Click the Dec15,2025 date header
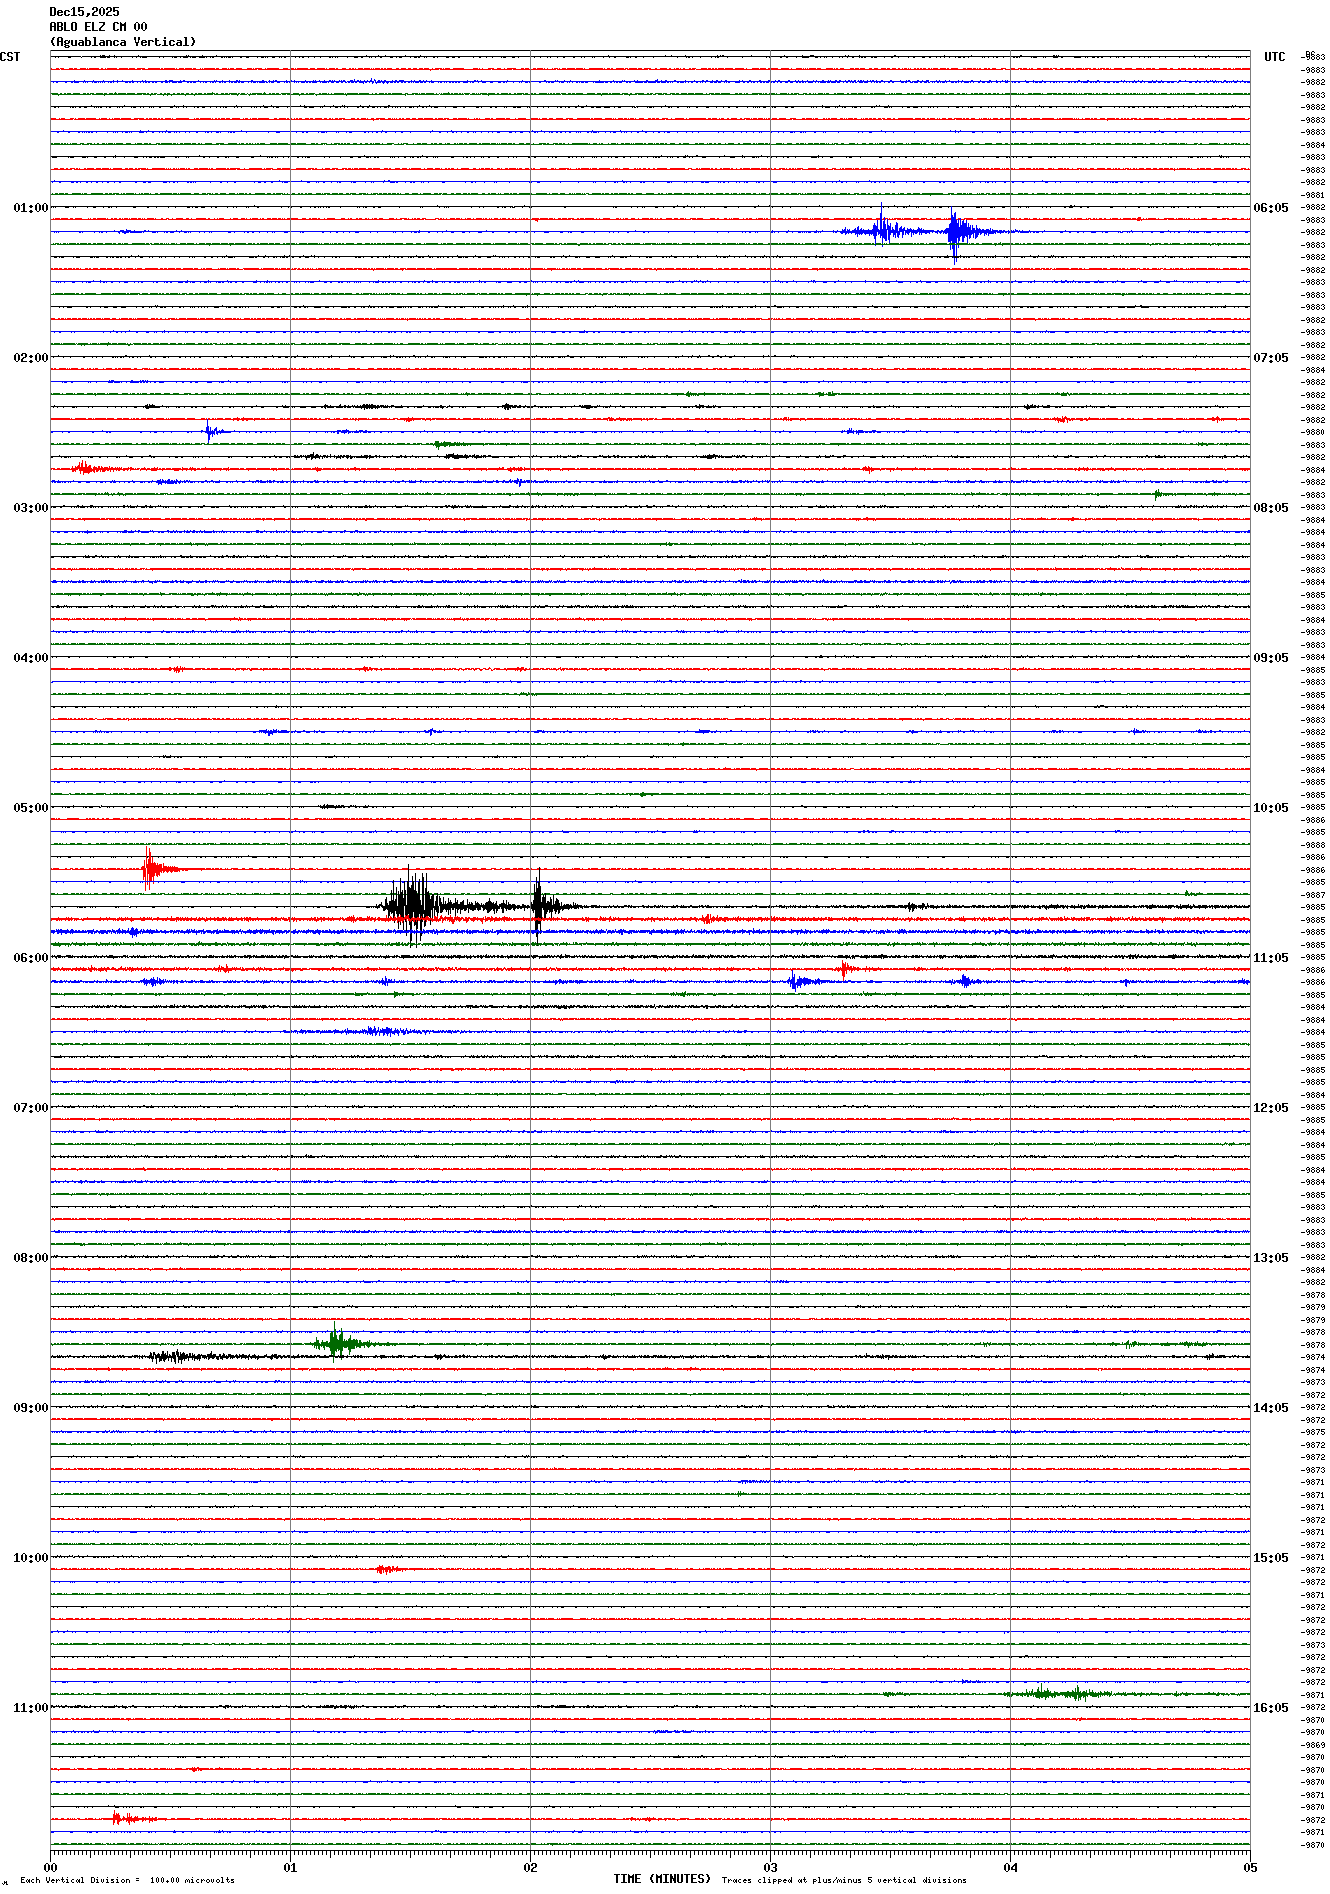 84,12
